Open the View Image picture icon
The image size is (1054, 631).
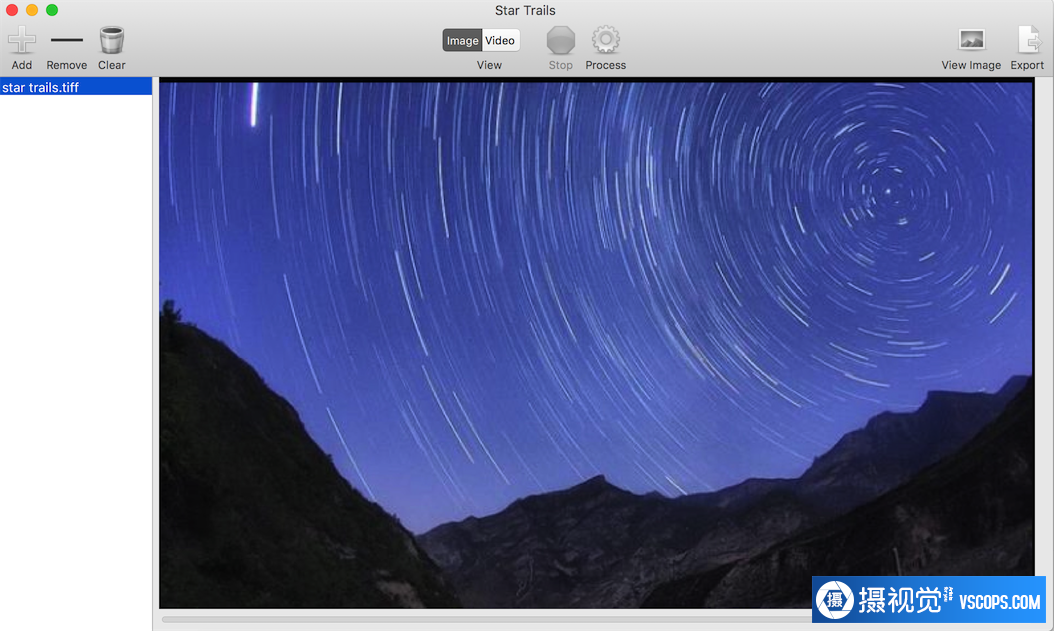971,41
